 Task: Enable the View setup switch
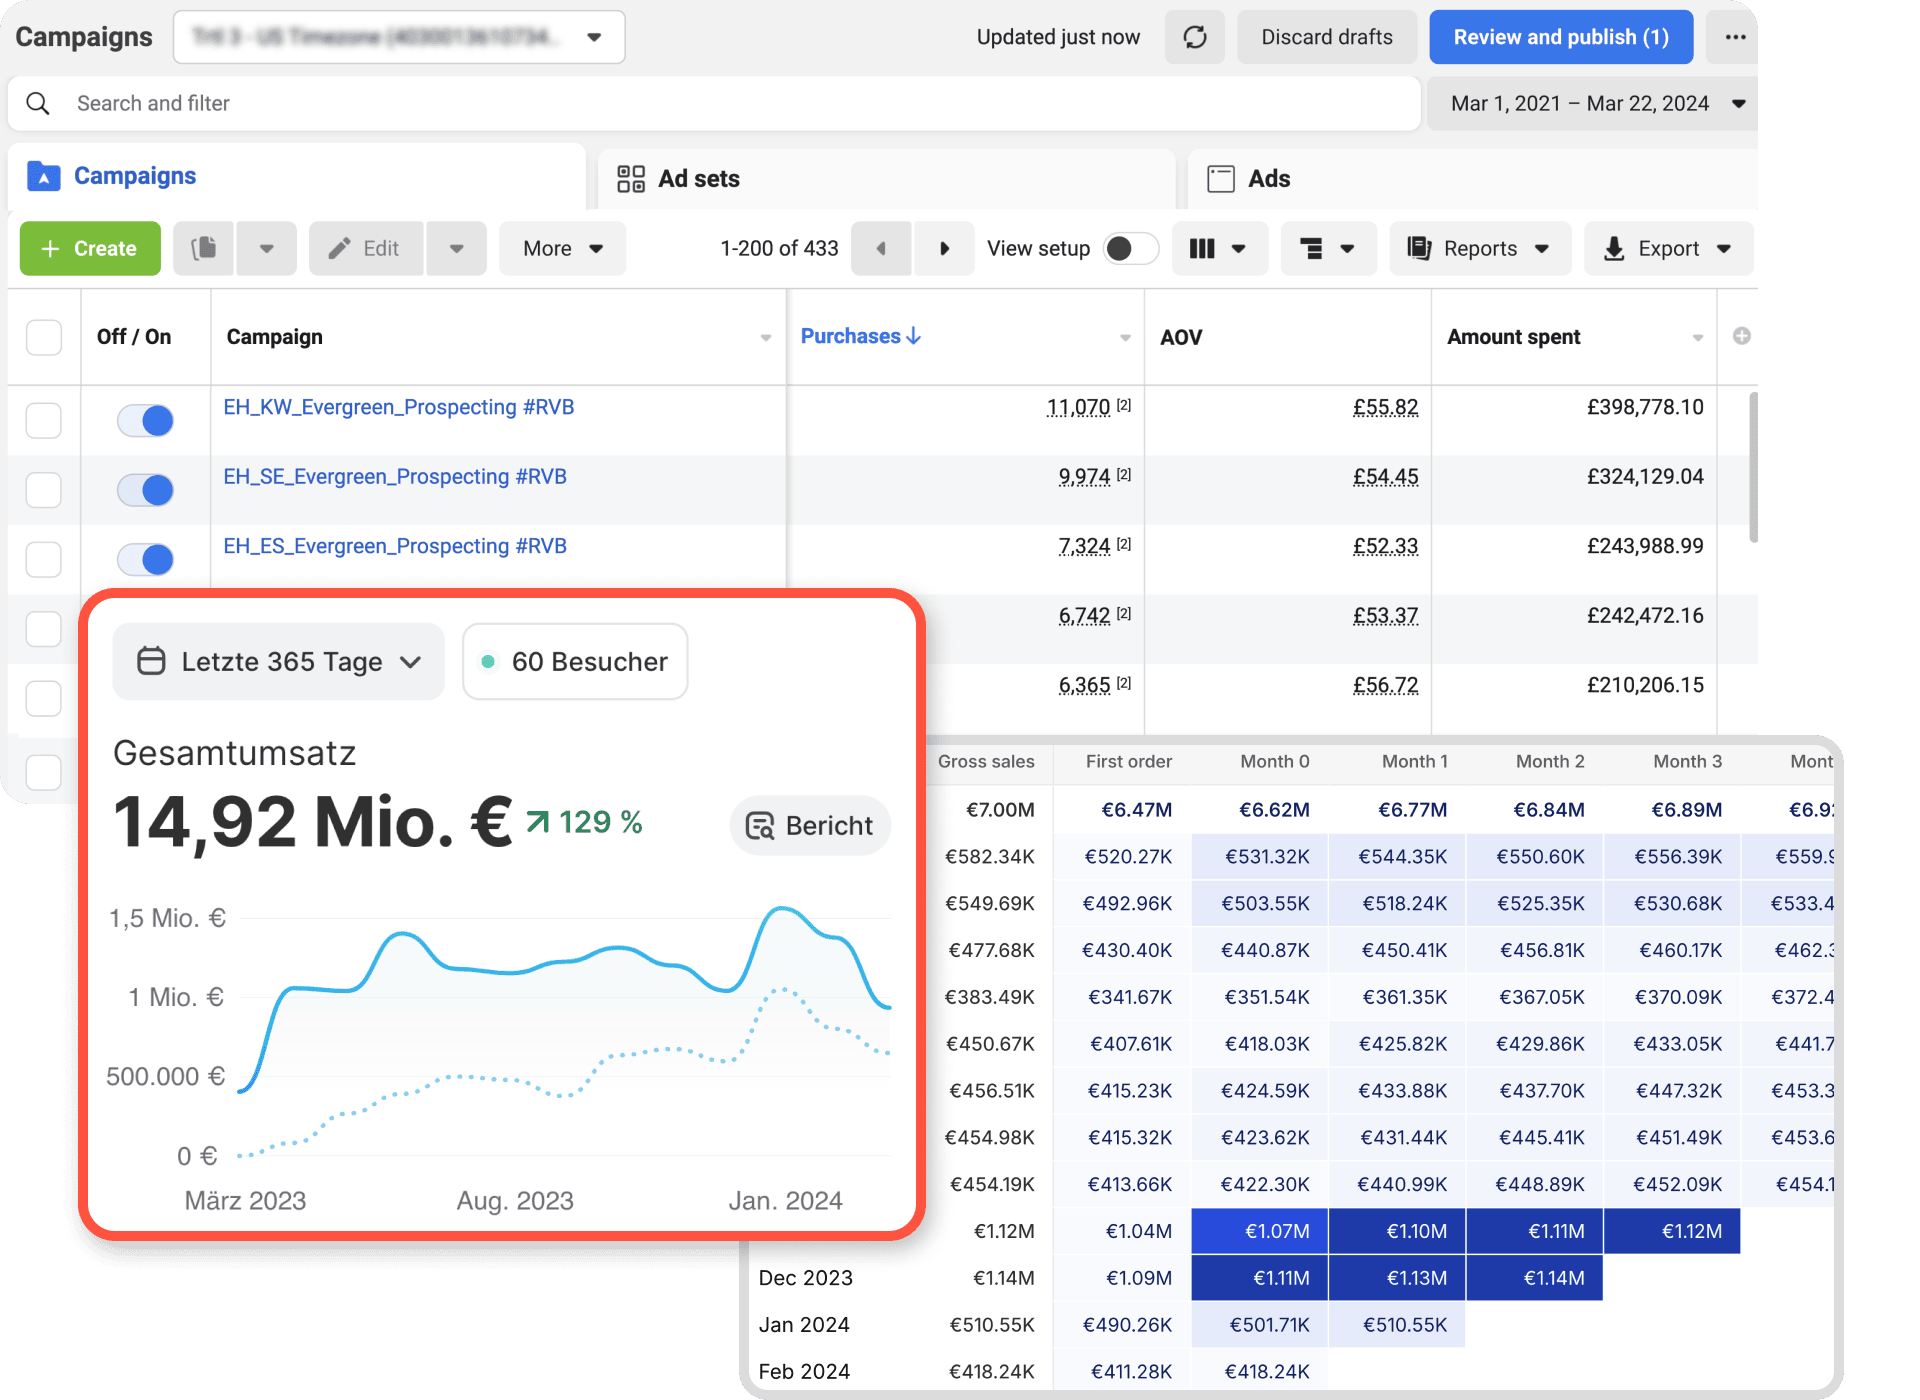pyautogui.click(x=1130, y=248)
